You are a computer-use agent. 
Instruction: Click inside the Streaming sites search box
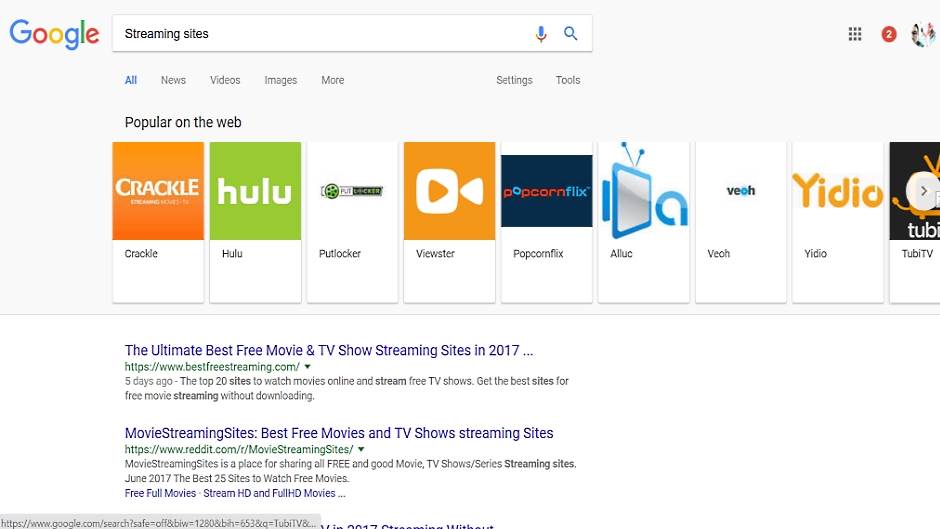[x=320, y=34]
